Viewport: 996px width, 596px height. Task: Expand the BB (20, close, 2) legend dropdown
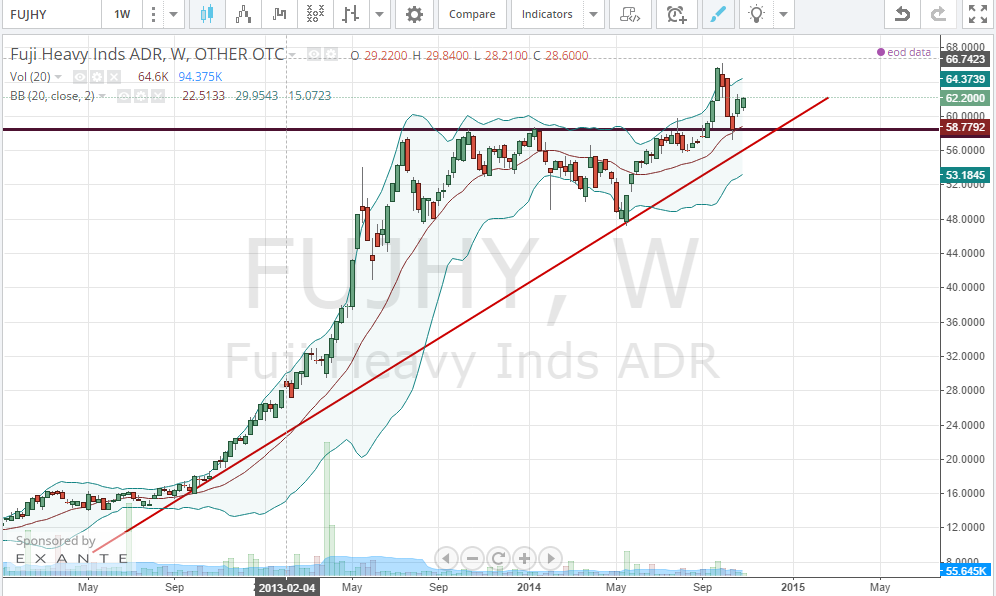tap(102, 96)
